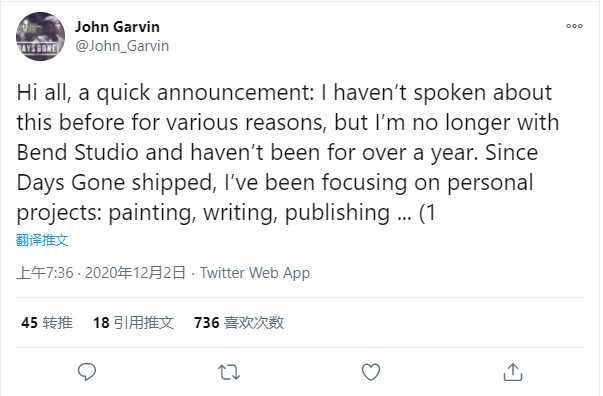
Task: Click the 喜欢次数 label beside 736
Action: (x=254, y=323)
